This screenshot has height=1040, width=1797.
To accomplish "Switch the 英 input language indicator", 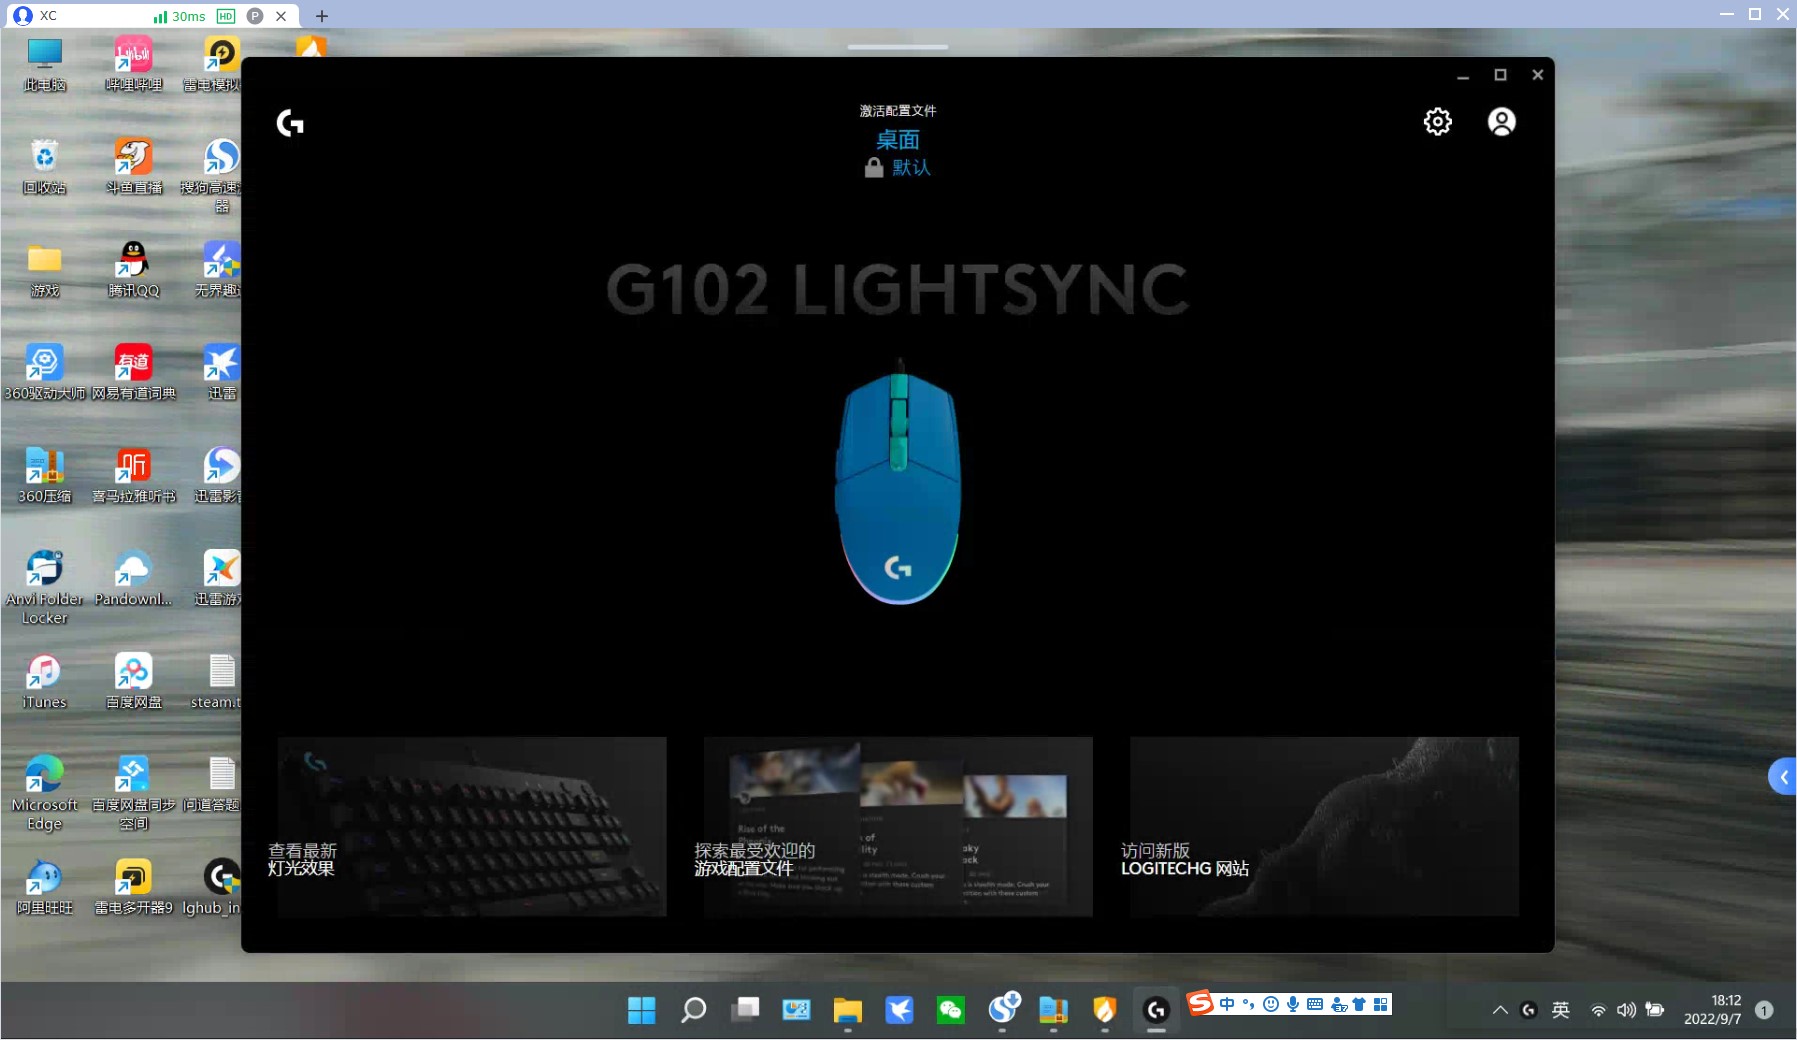I will 1560,1010.
